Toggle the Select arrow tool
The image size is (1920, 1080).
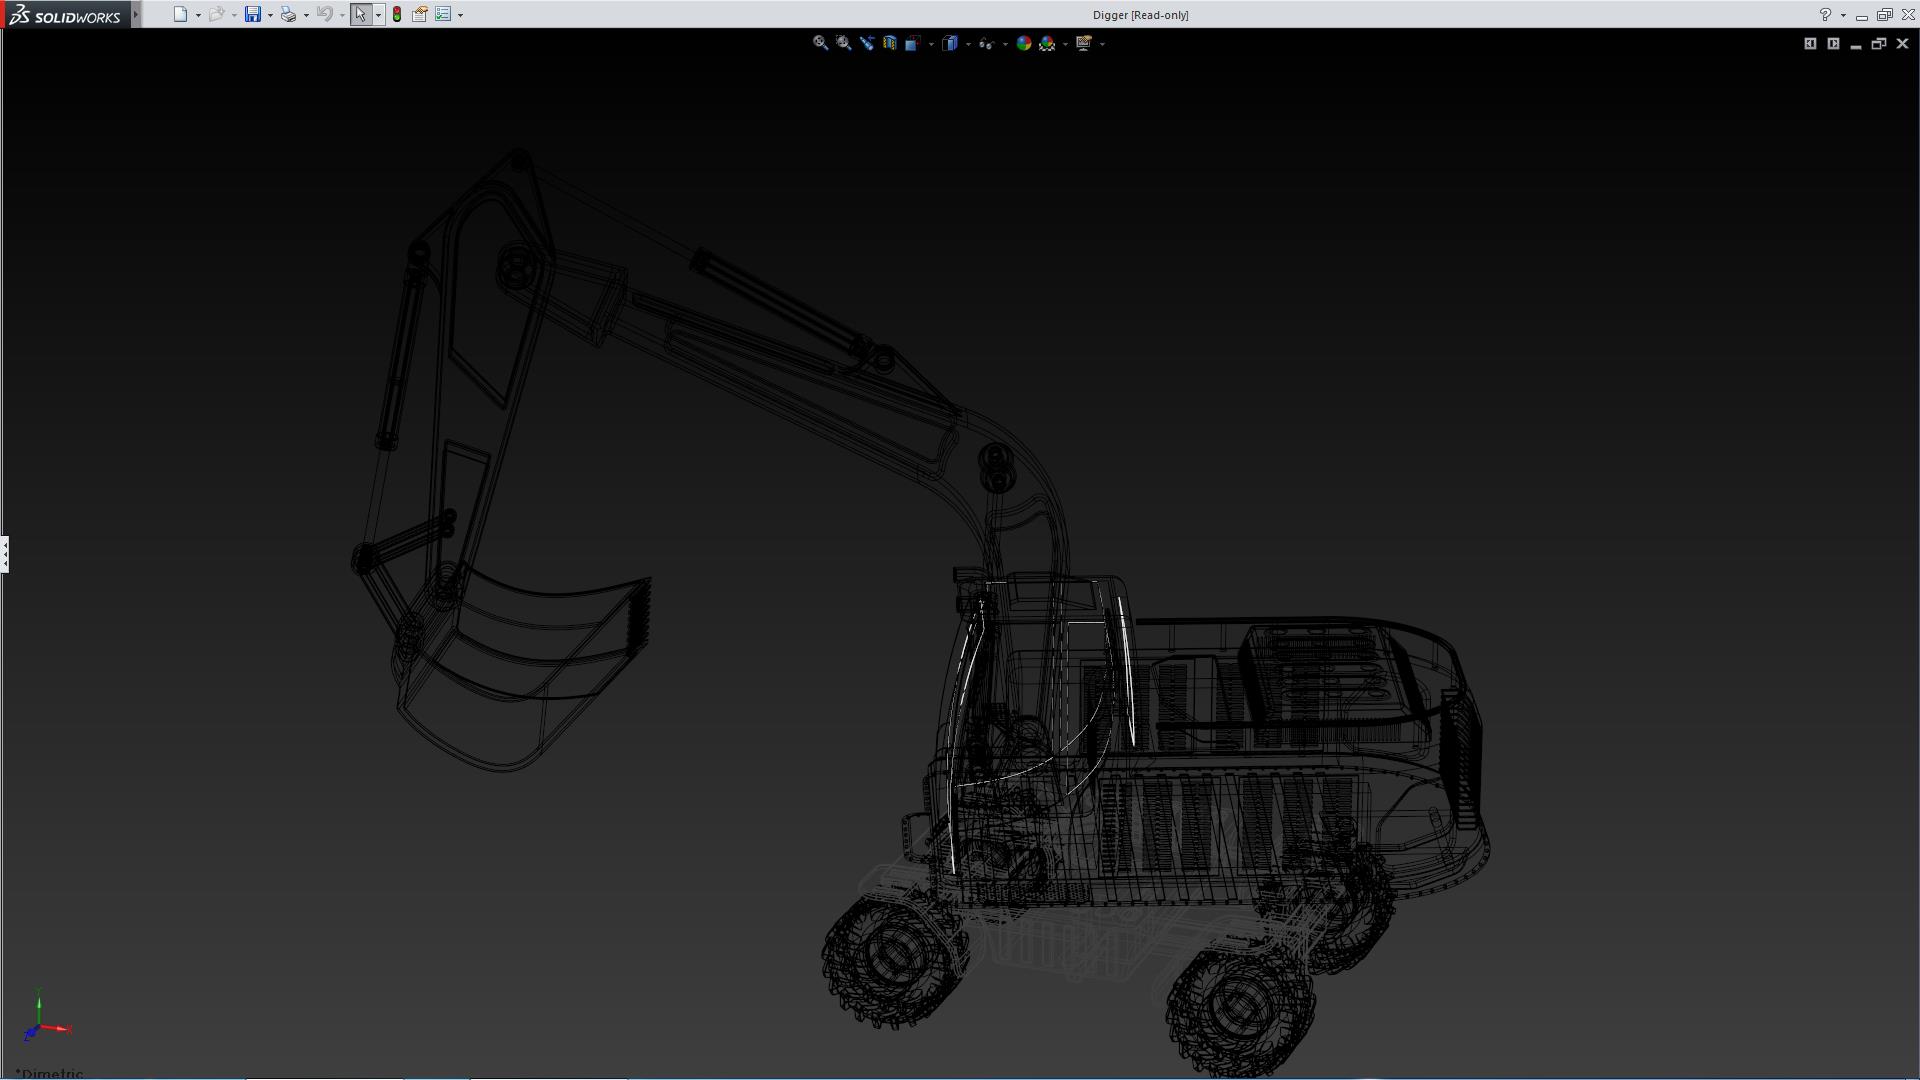point(360,14)
